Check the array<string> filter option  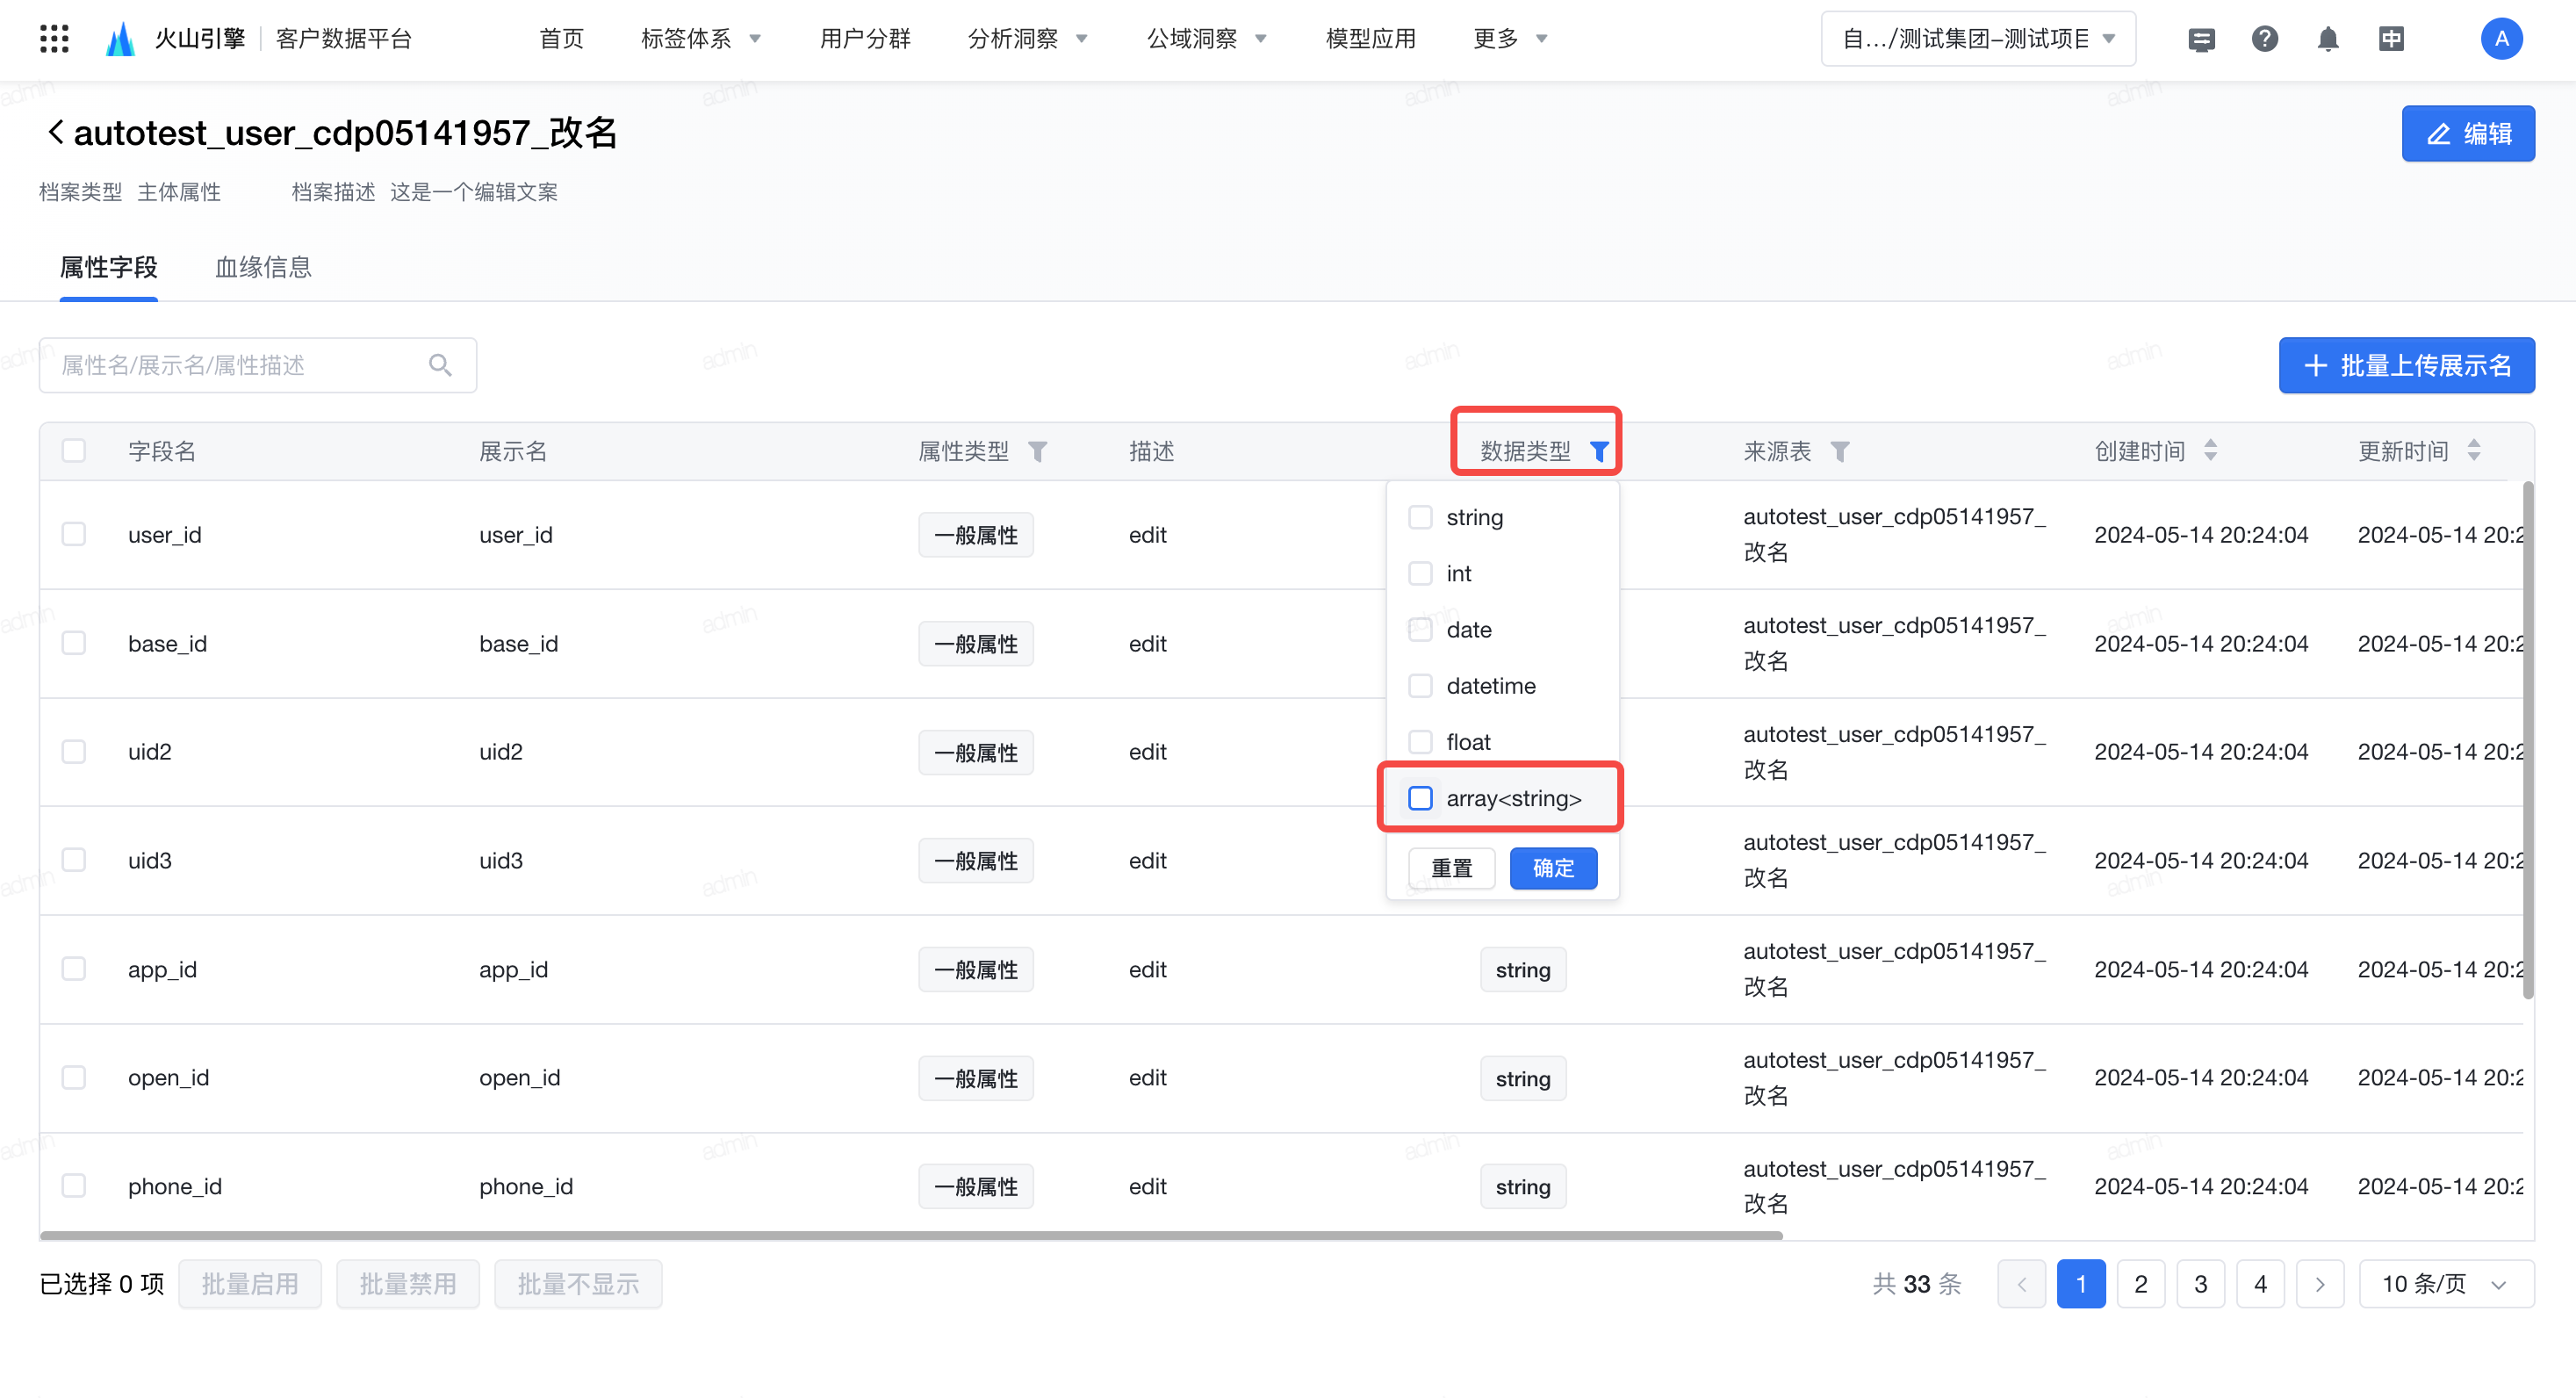1420,798
